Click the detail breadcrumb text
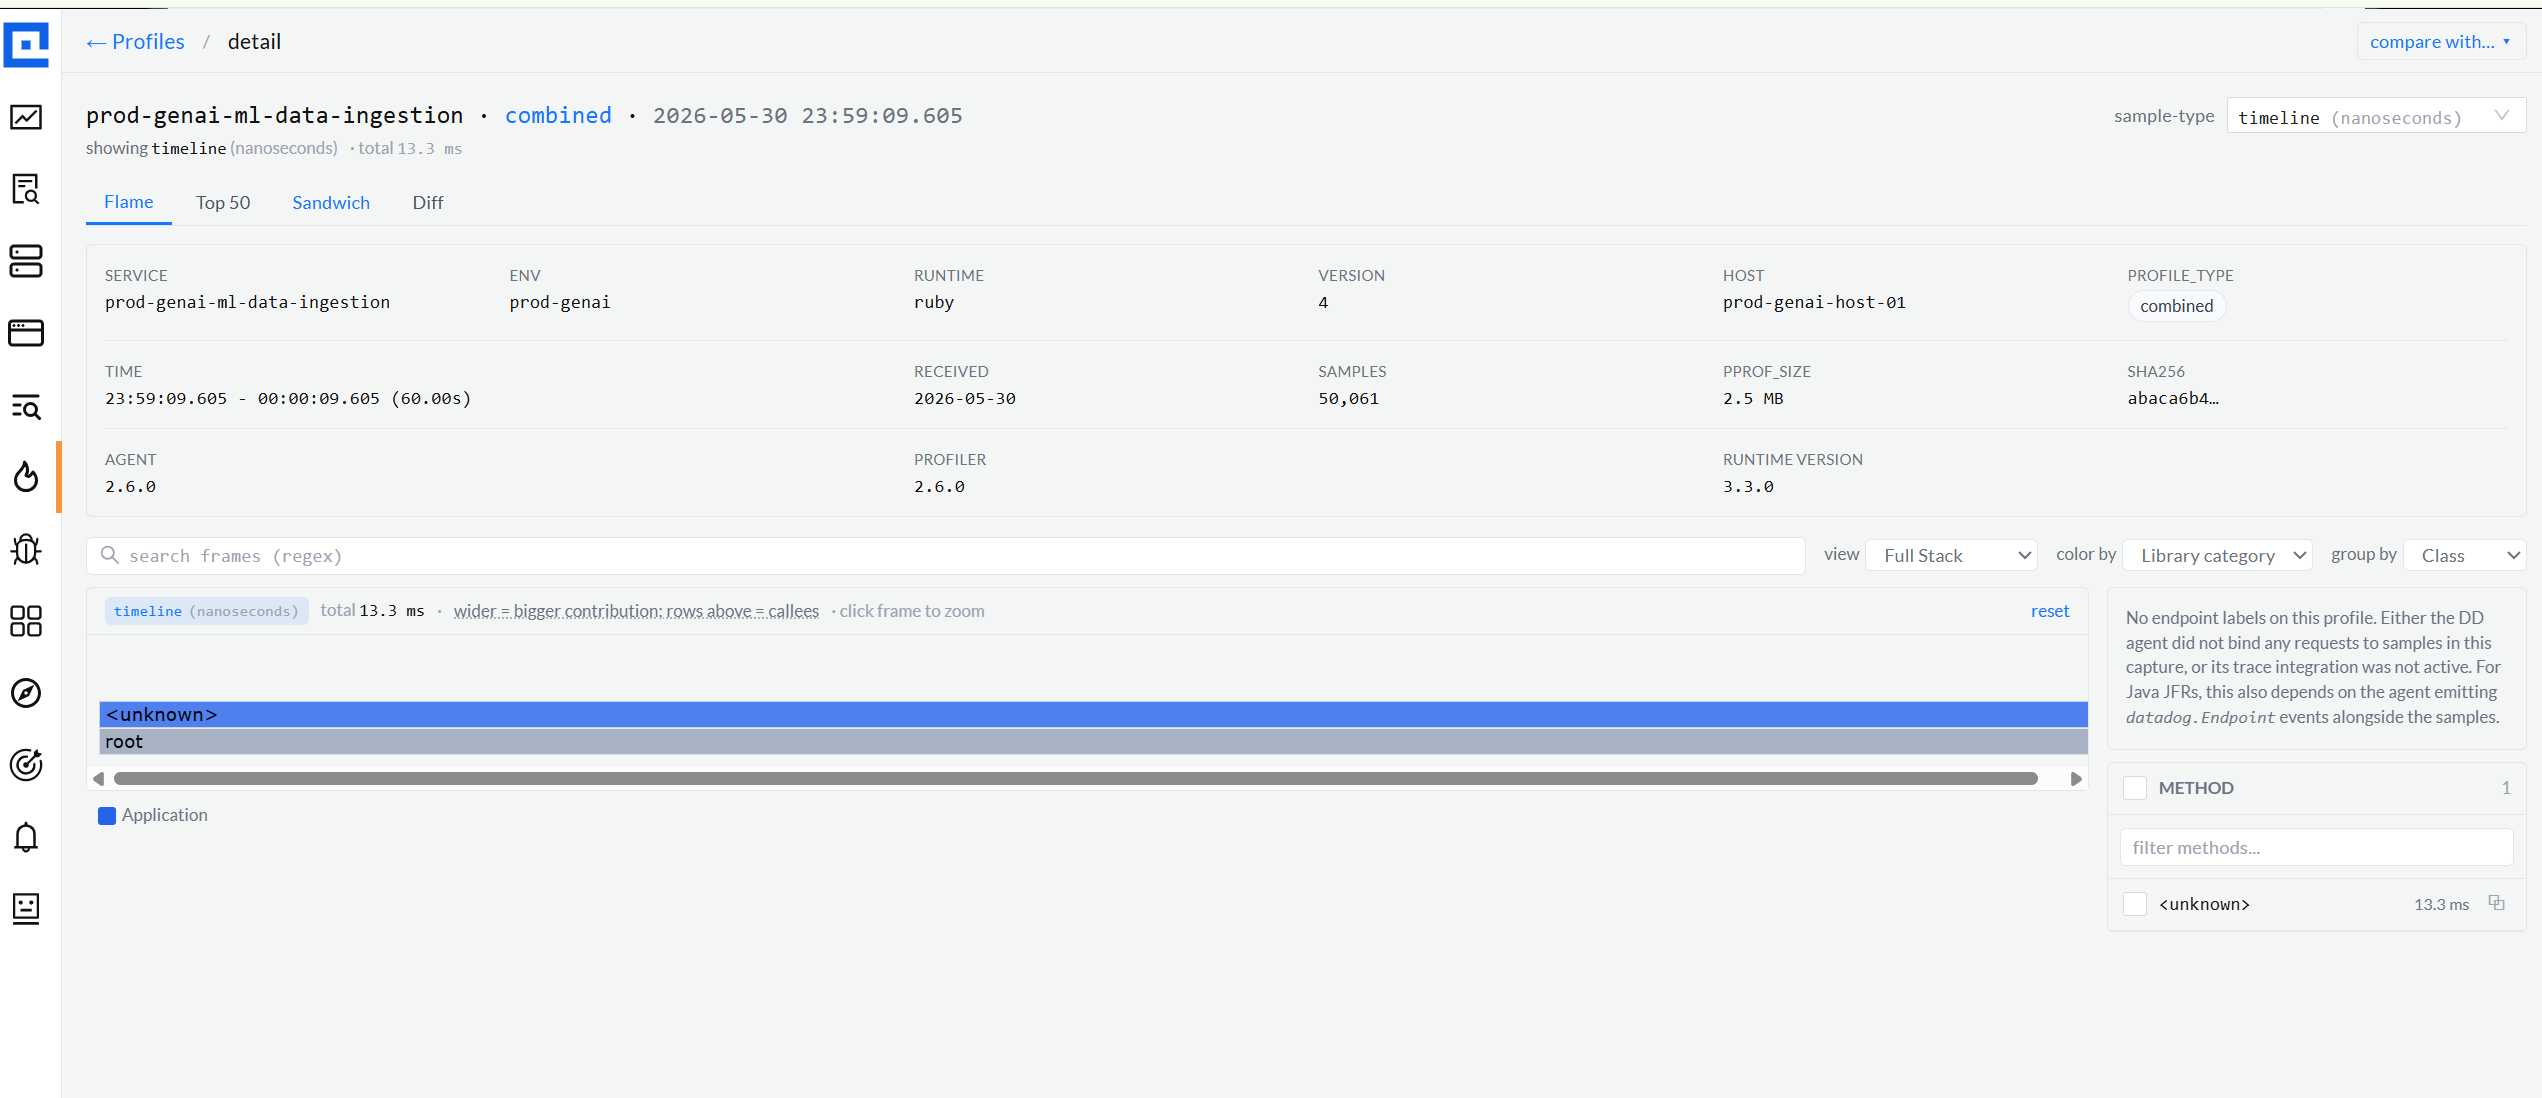2542x1098 pixels. [x=254, y=42]
